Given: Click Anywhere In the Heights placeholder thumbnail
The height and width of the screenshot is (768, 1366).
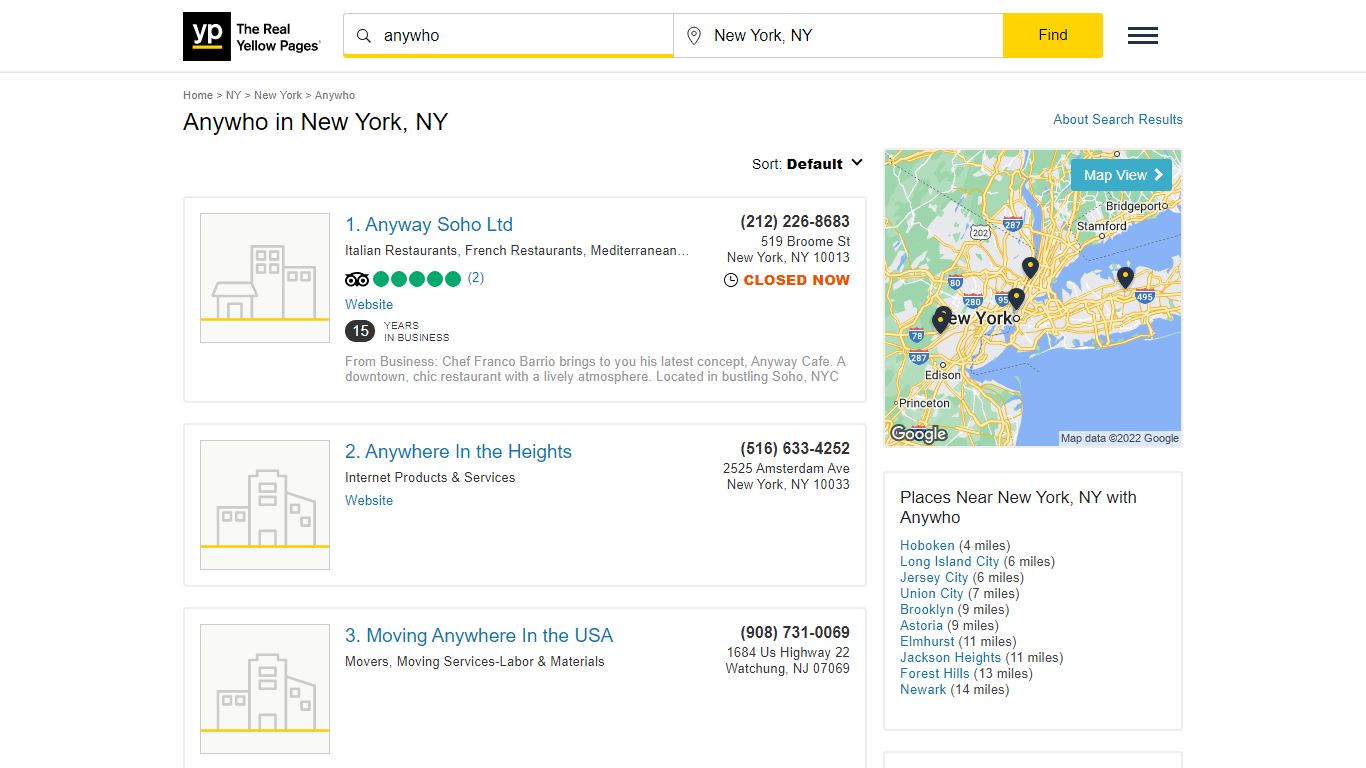Looking at the screenshot, I should (x=265, y=505).
